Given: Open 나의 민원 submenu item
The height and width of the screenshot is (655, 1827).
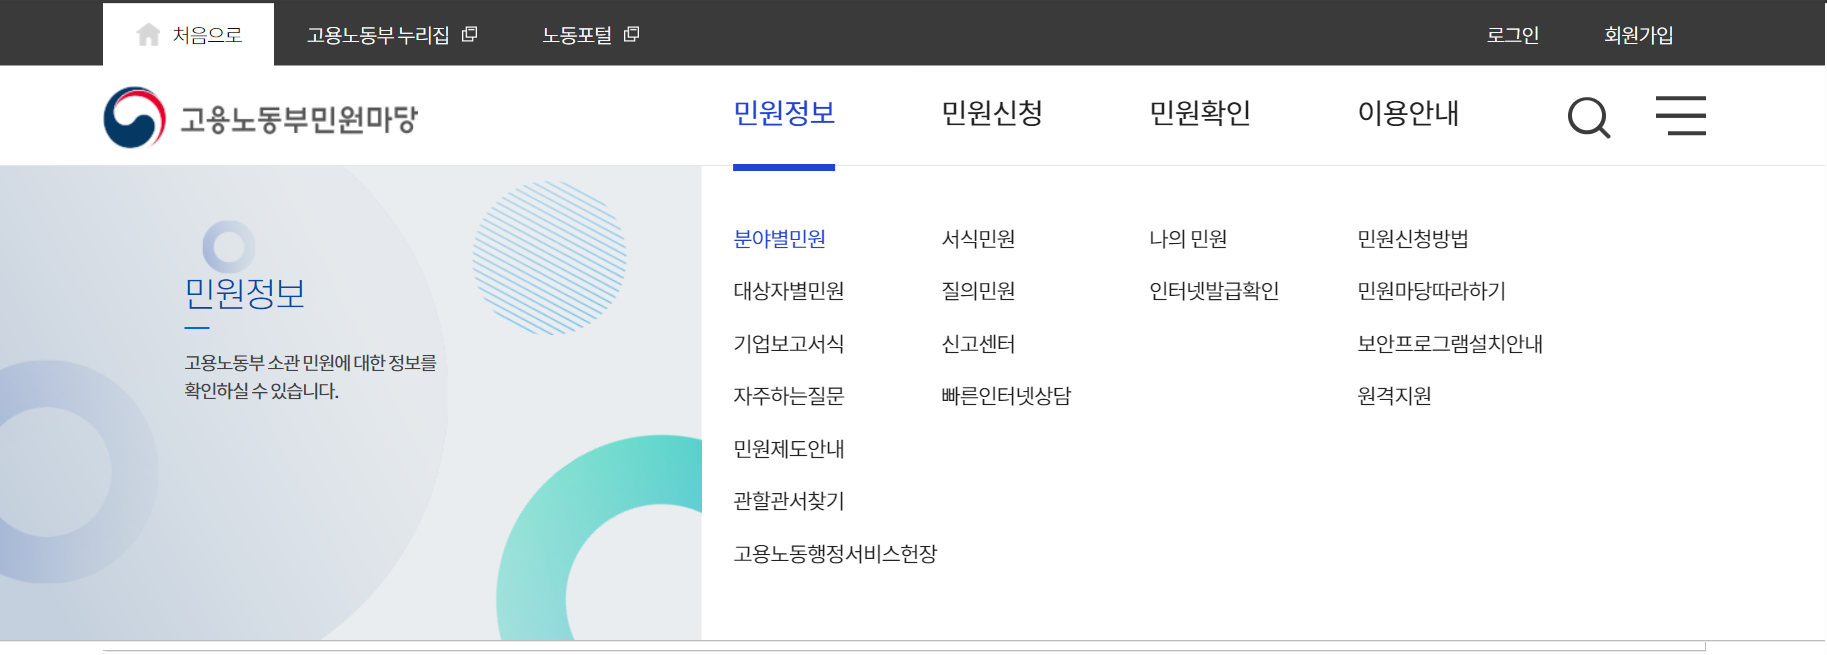Looking at the screenshot, I should click(x=1188, y=239).
